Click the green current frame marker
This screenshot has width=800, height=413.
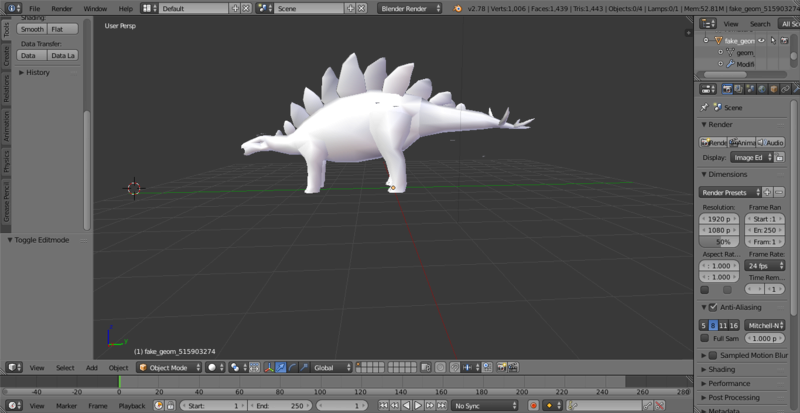[x=119, y=381]
